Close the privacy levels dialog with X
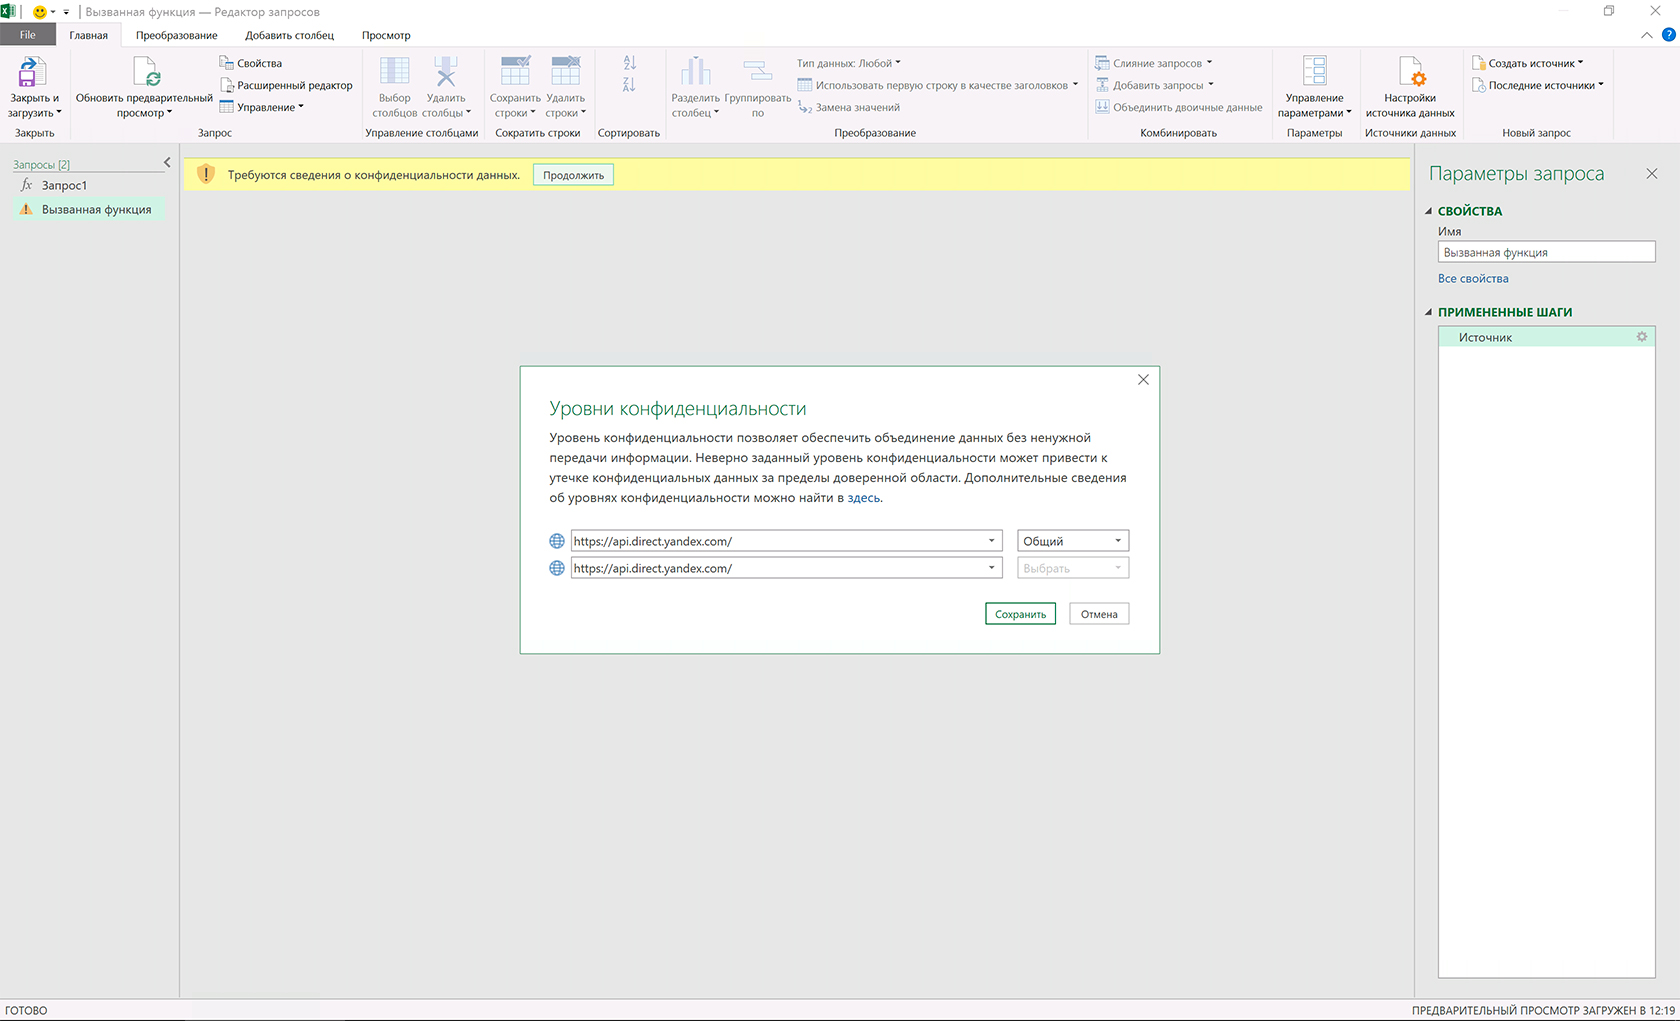 (x=1143, y=380)
